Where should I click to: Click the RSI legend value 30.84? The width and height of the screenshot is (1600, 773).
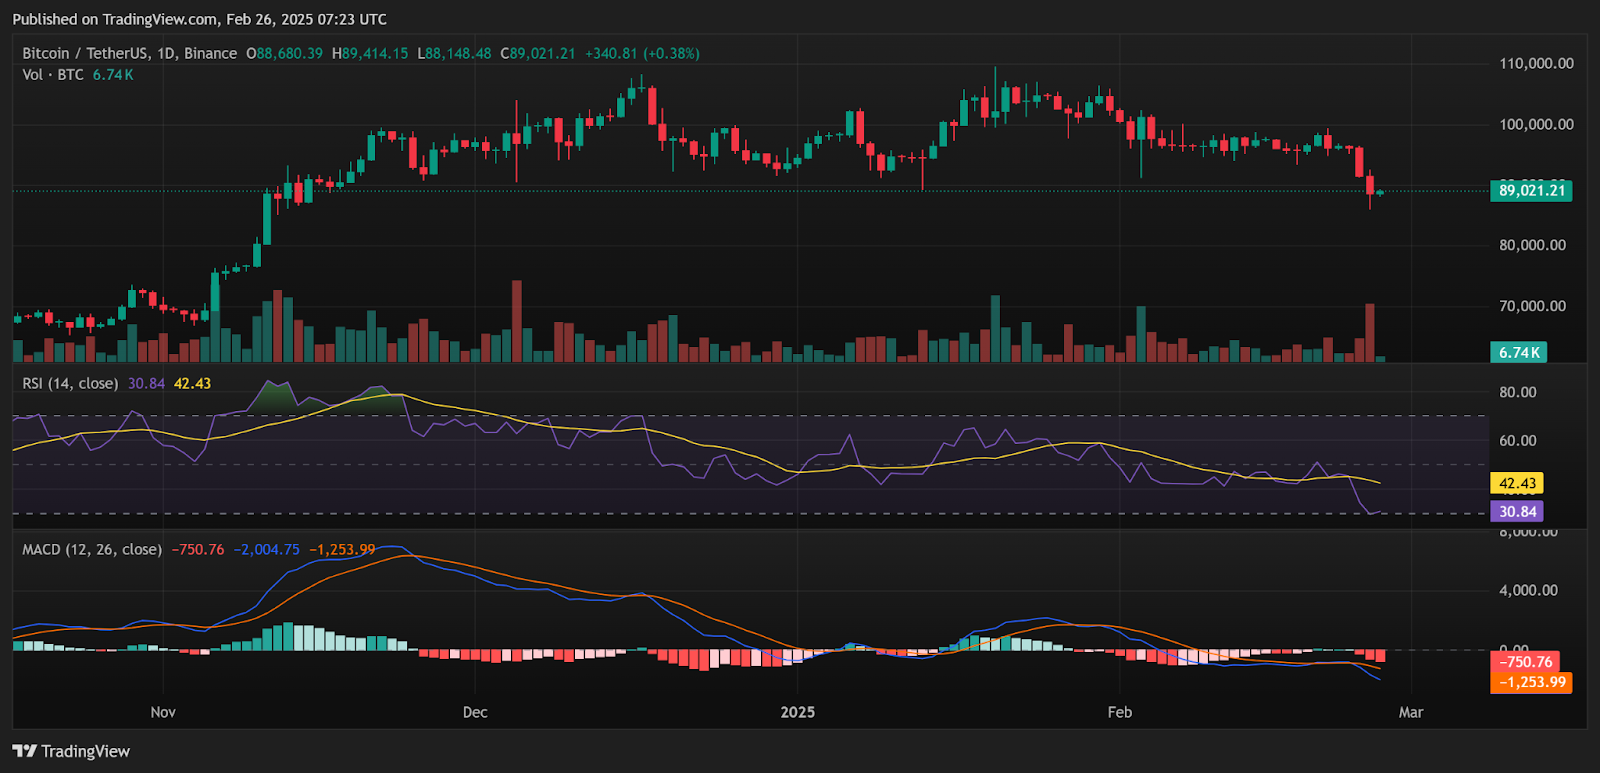point(146,383)
